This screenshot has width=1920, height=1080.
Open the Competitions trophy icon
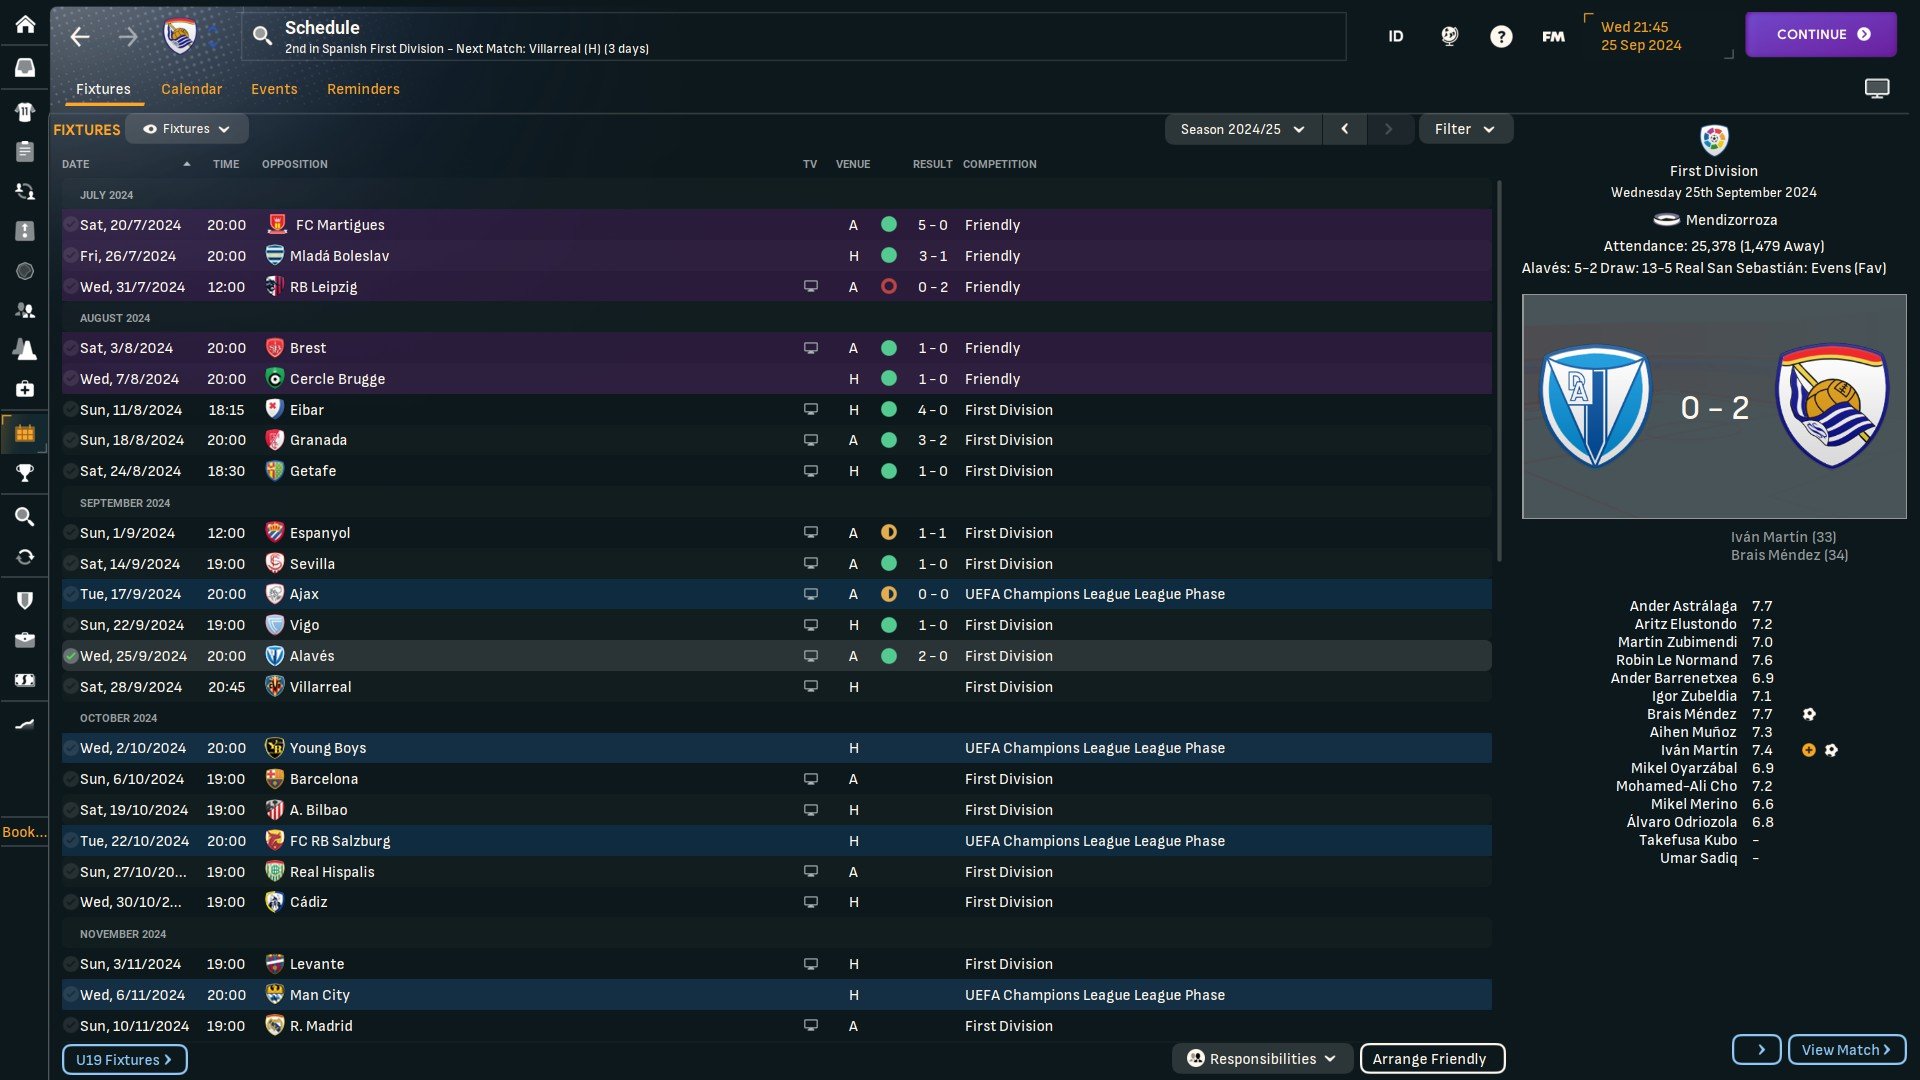(x=25, y=473)
